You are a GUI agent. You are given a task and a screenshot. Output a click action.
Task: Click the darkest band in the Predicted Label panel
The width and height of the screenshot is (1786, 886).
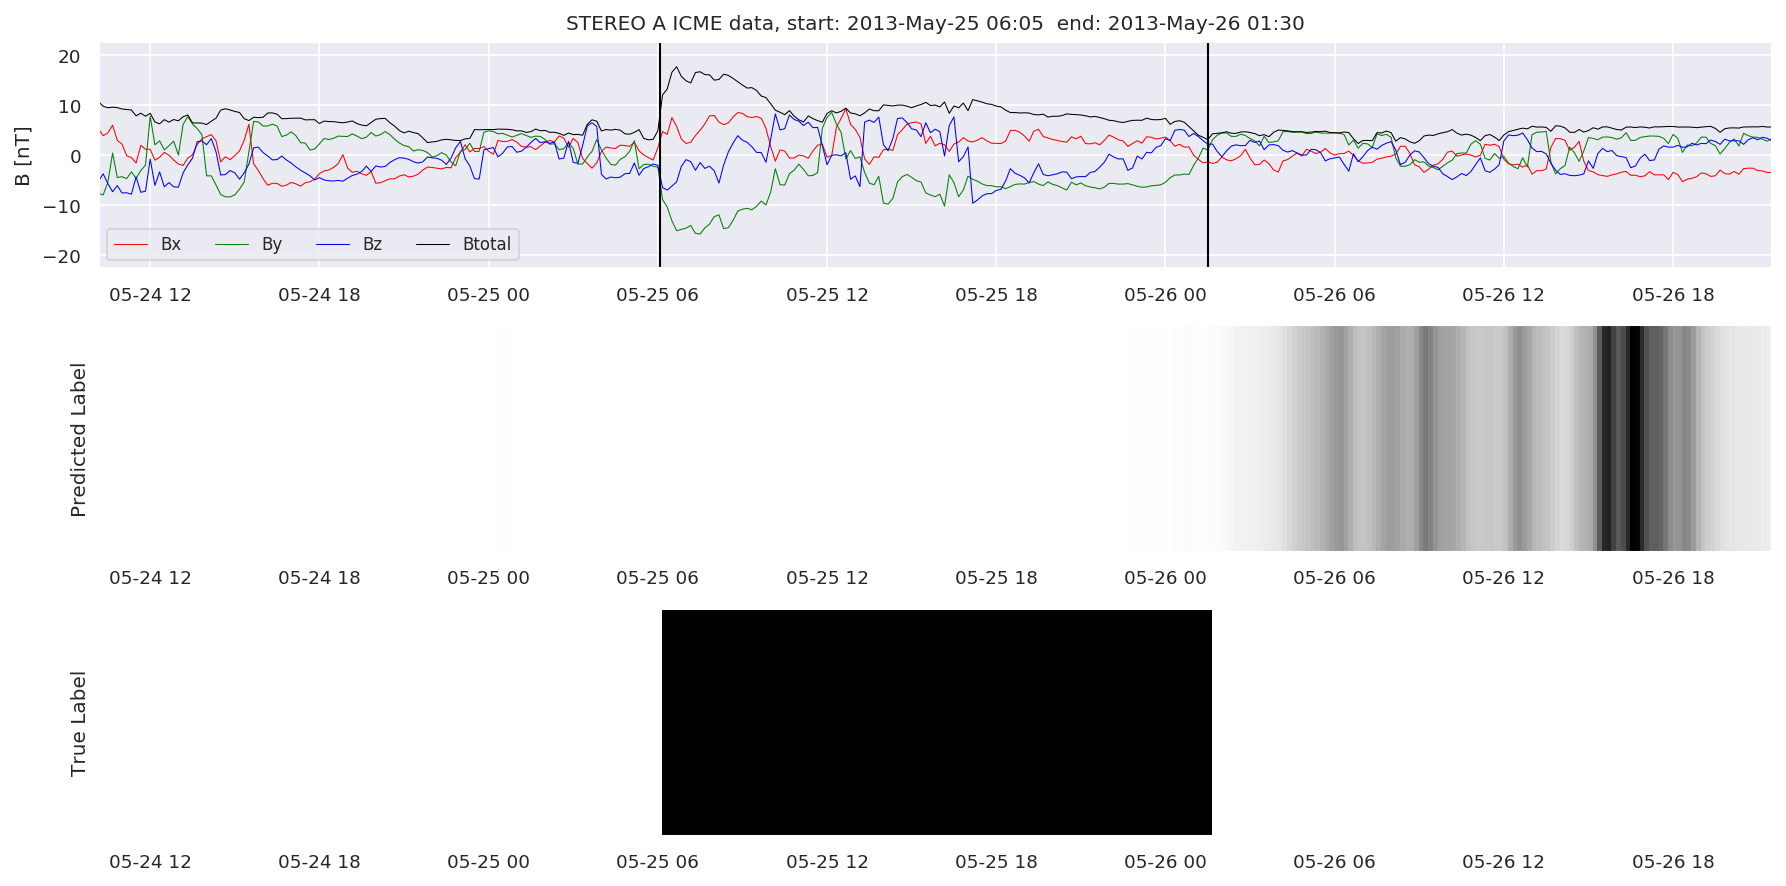1636,438
